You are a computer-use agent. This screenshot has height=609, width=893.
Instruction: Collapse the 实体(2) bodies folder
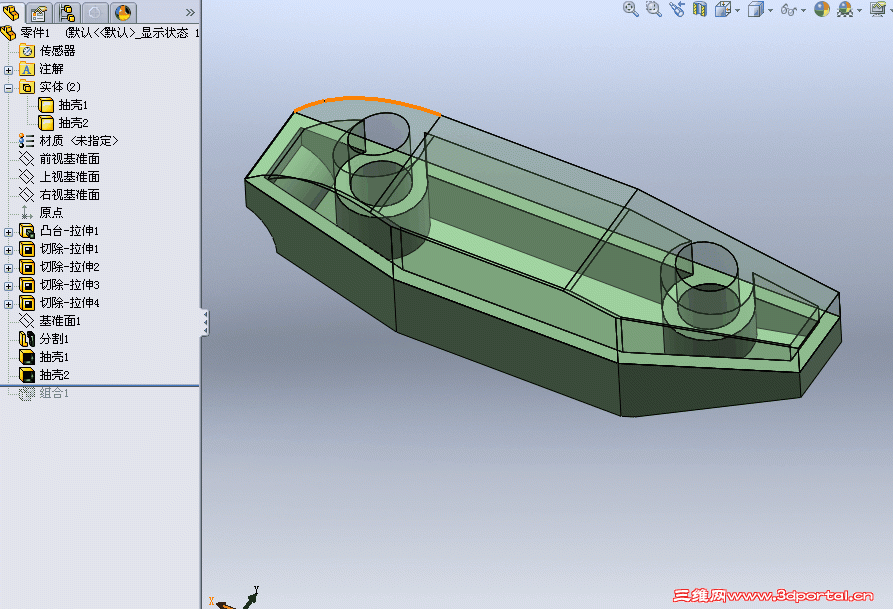9,88
